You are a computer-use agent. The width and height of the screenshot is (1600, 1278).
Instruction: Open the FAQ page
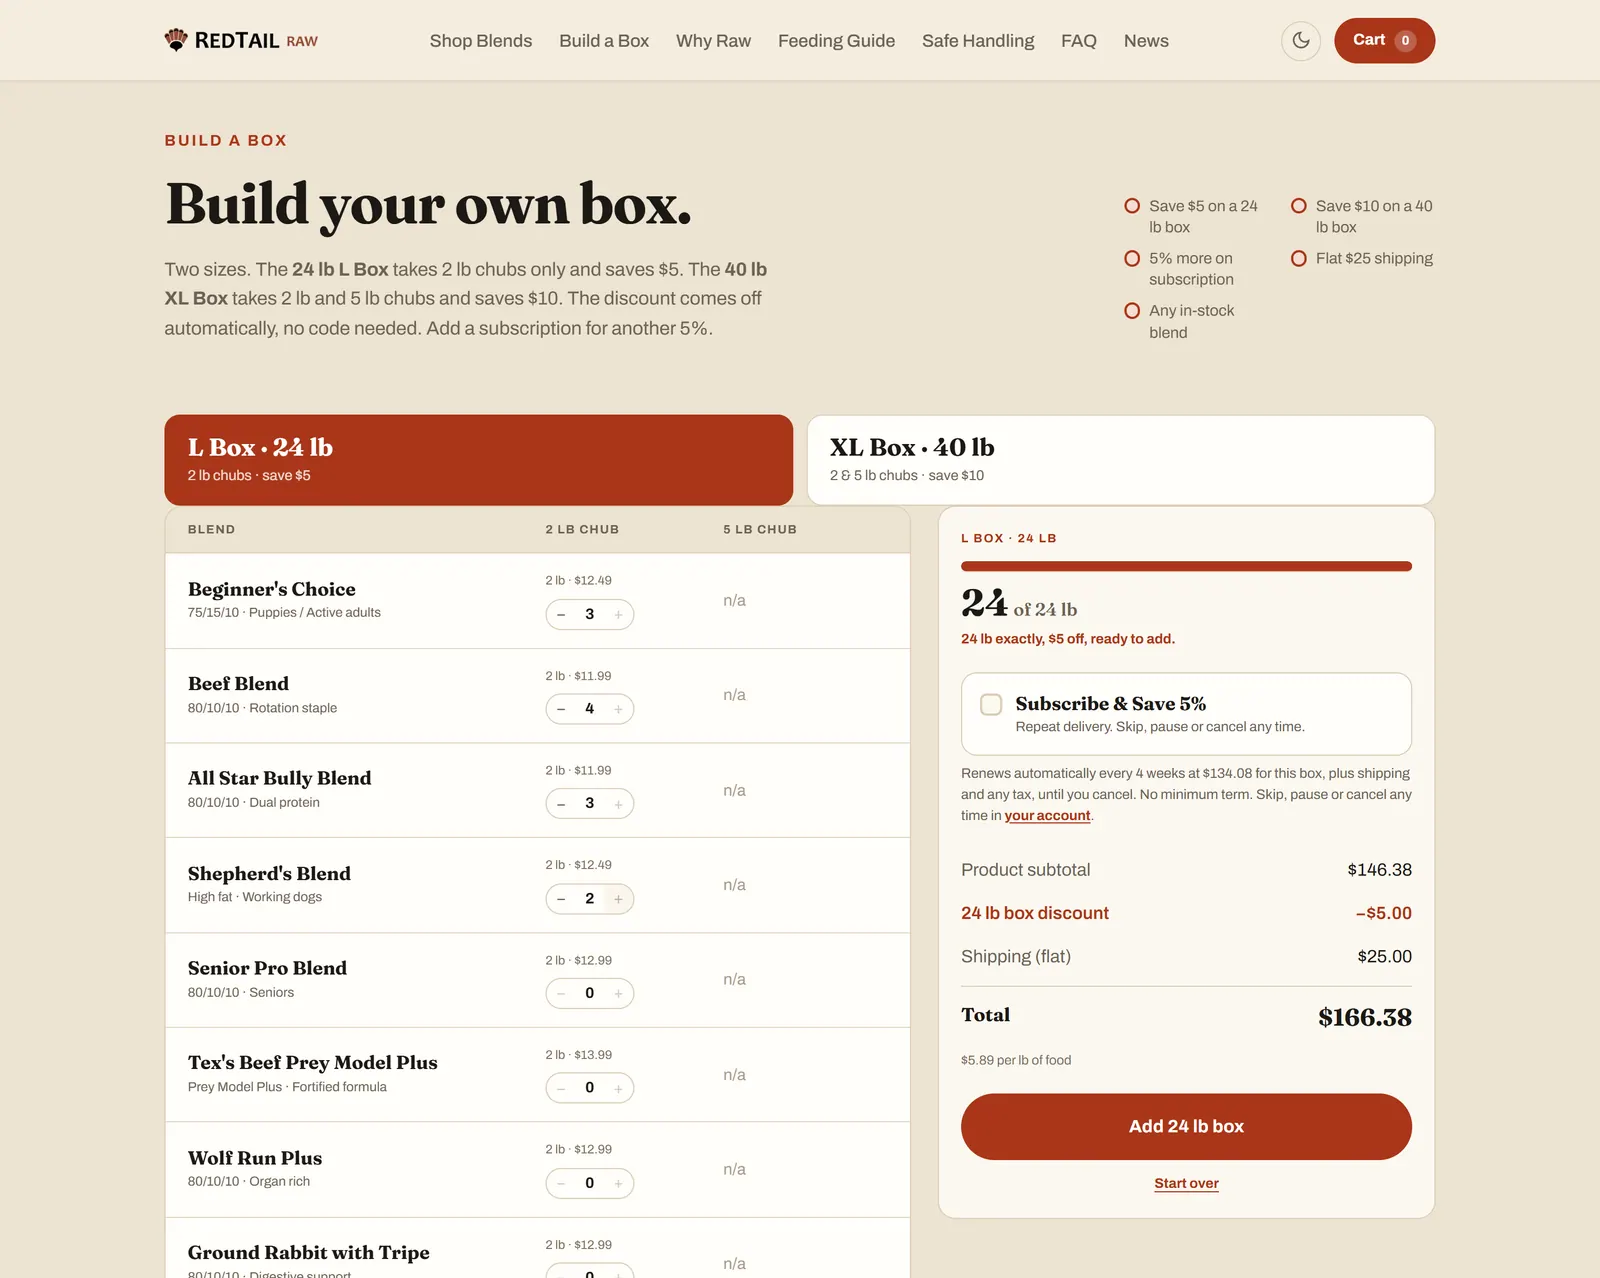1079,41
